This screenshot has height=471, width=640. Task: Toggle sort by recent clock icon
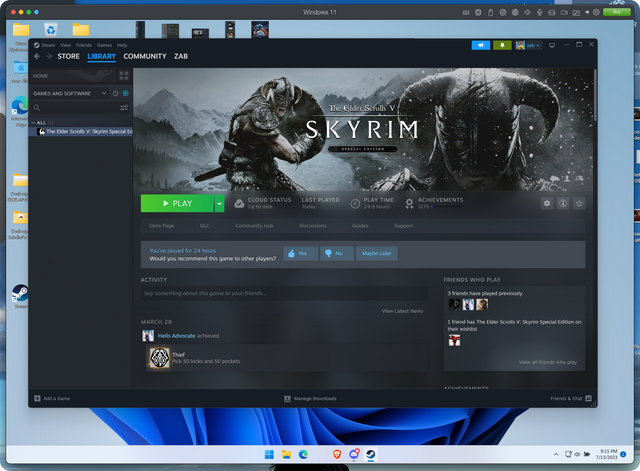click(x=115, y=93)
